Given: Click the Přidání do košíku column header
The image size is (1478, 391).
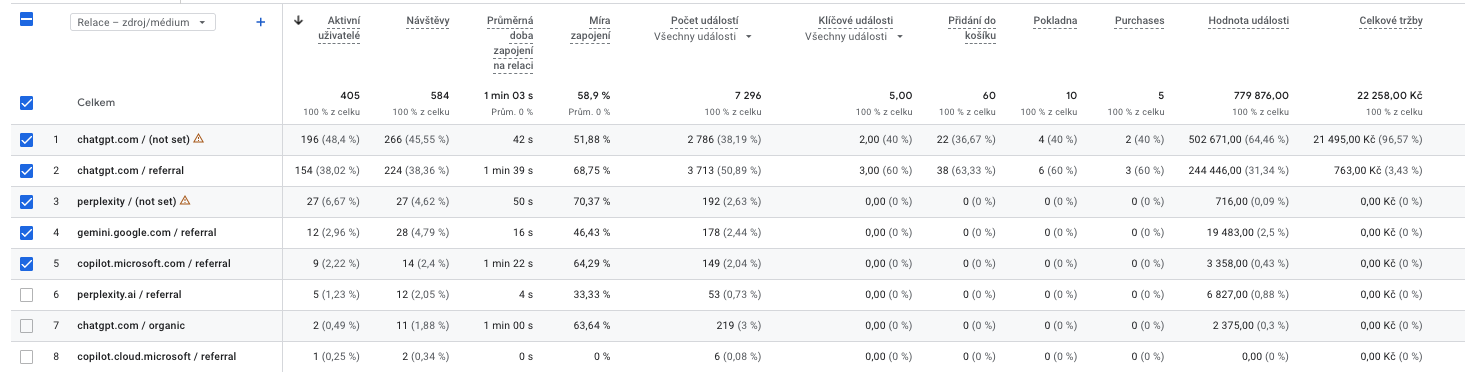Looking at the screenshot, I should tap(972, 28).
